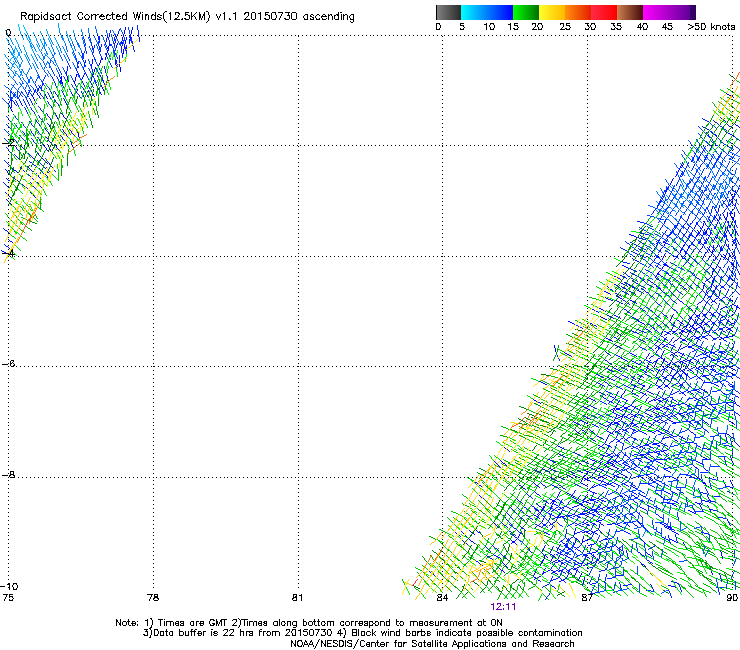740x650 pixels.
Task: Click the '>50 knots' legend label
Action: coord(711,27)
